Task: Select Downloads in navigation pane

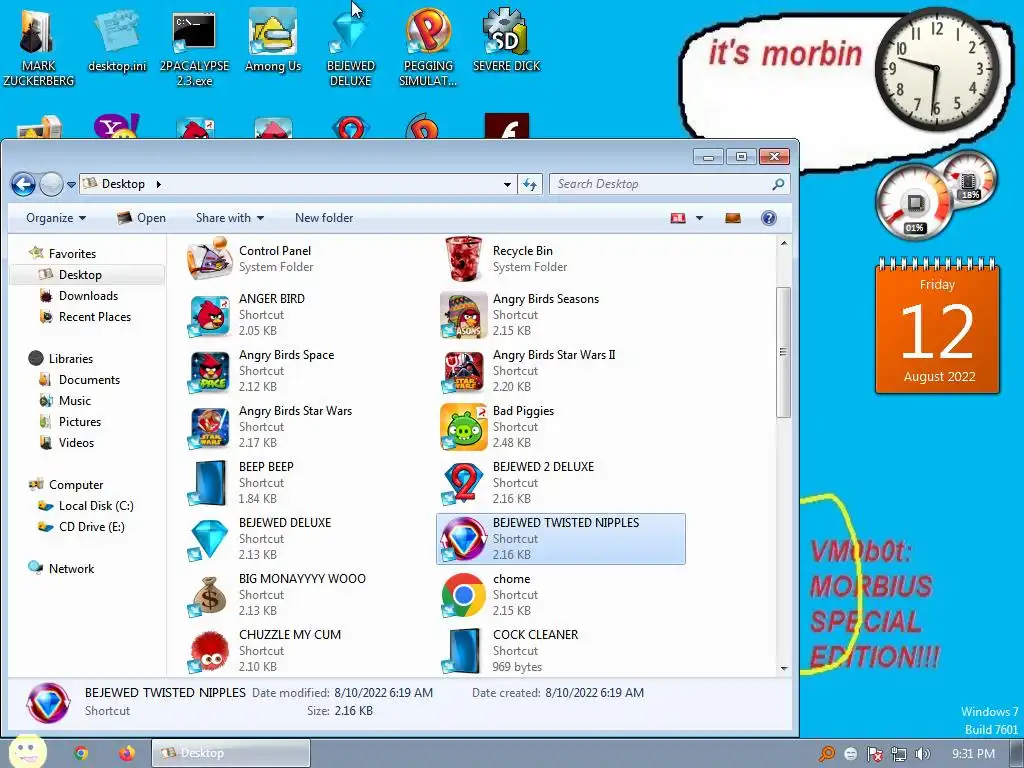Action: (88, 296)
